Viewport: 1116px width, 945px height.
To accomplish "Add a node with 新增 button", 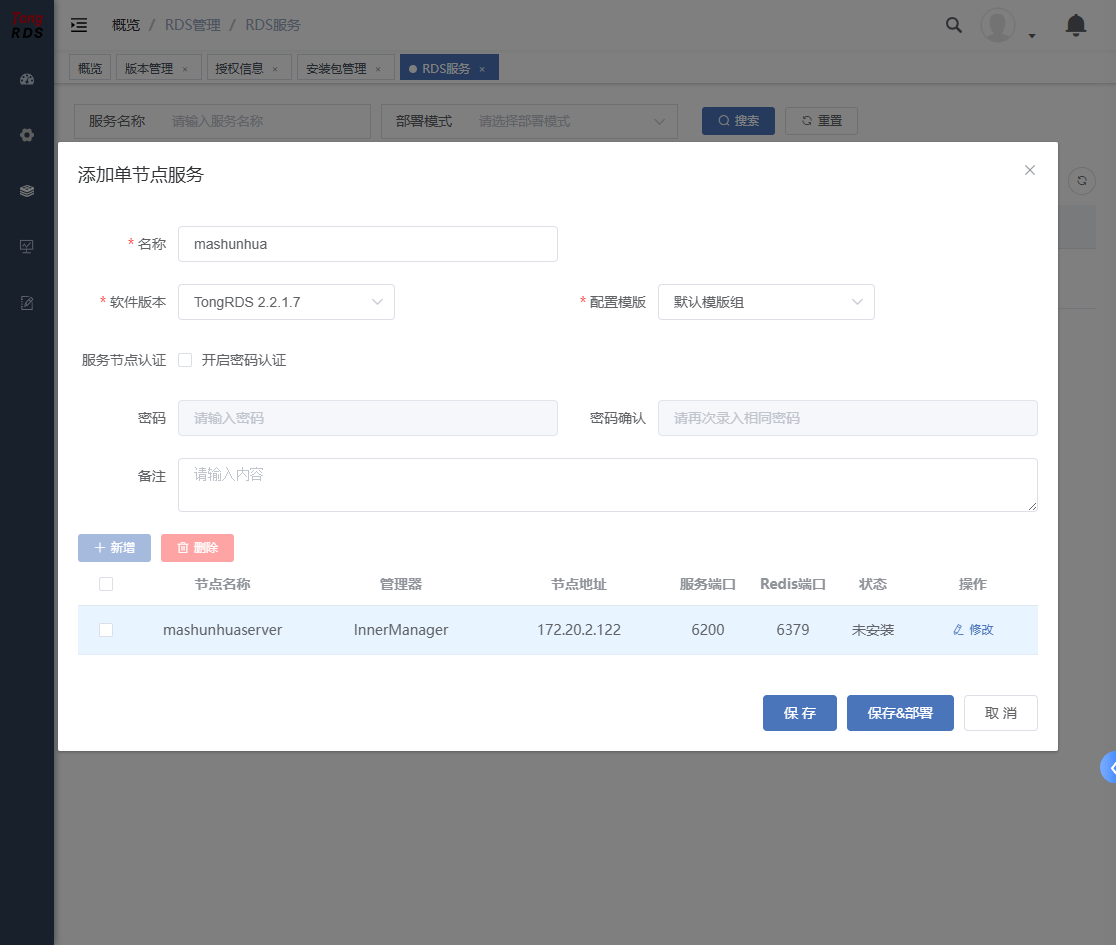I will pyautogui.click(x=115, y=548).
